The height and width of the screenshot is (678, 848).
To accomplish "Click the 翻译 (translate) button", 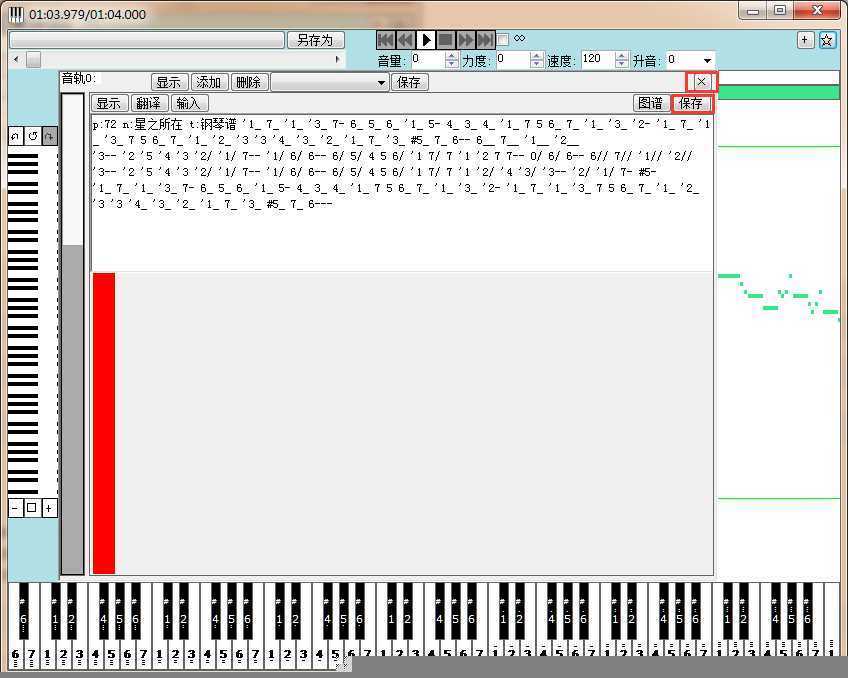I will click(149, 103).
